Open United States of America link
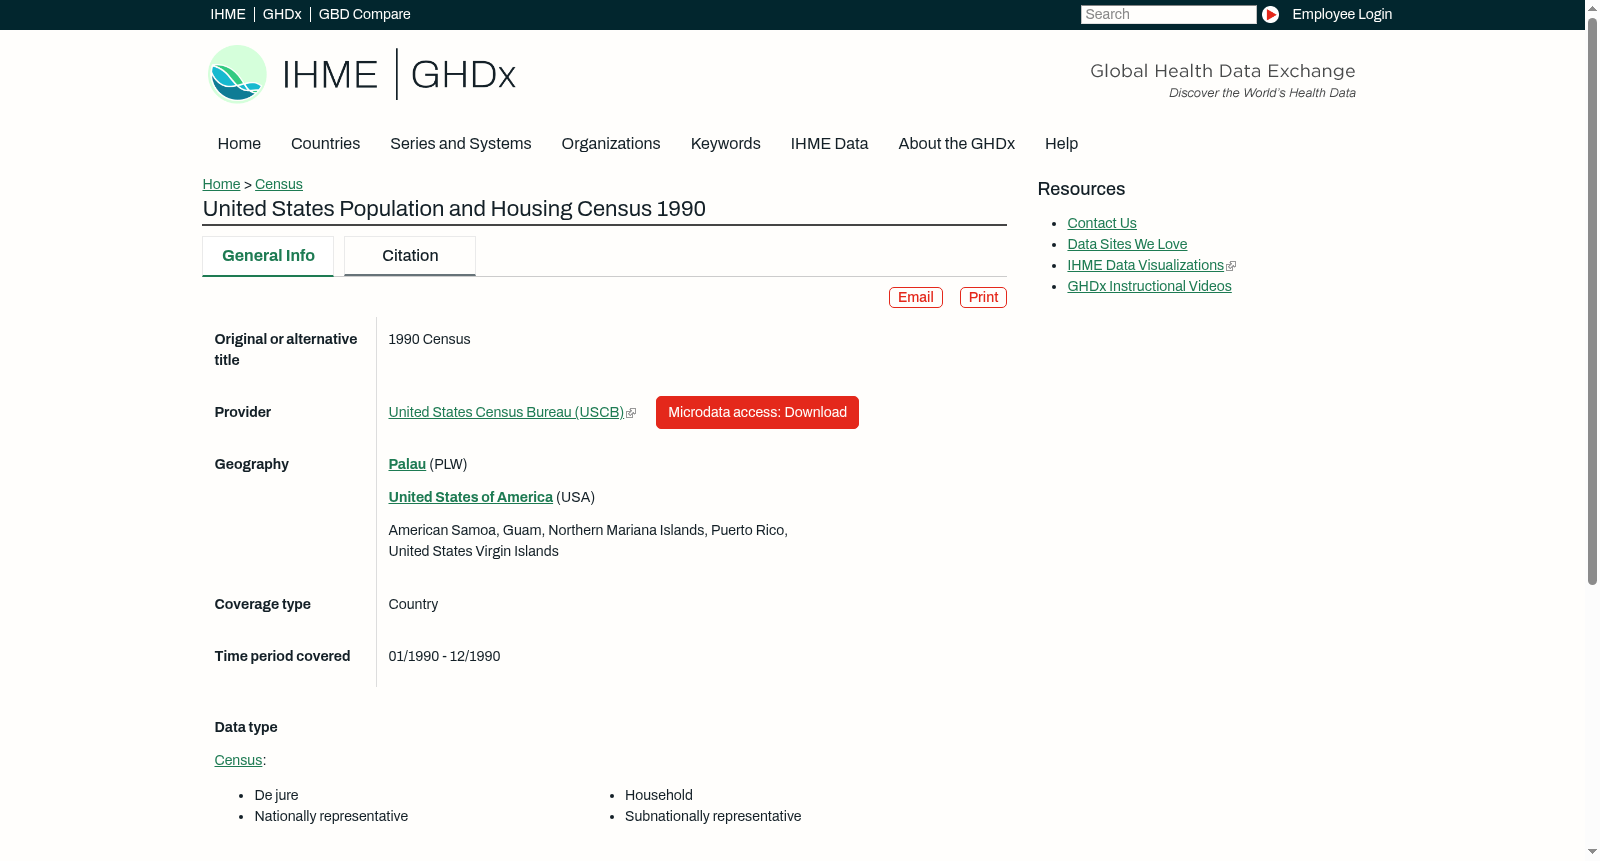The width and height of the screenshot is (1600, 861). (470, 498)
